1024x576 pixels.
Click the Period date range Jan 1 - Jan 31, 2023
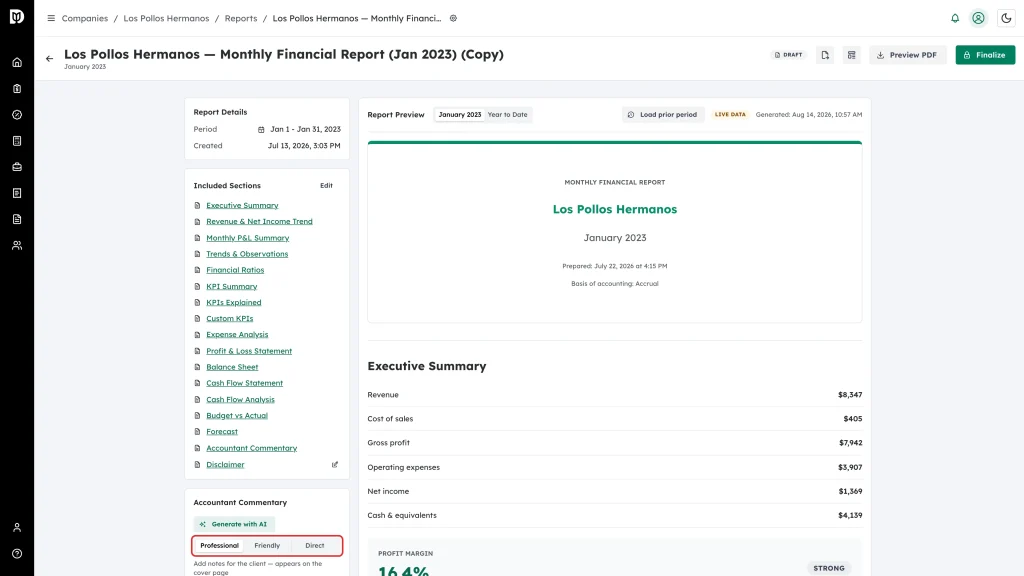pos(306,129)
